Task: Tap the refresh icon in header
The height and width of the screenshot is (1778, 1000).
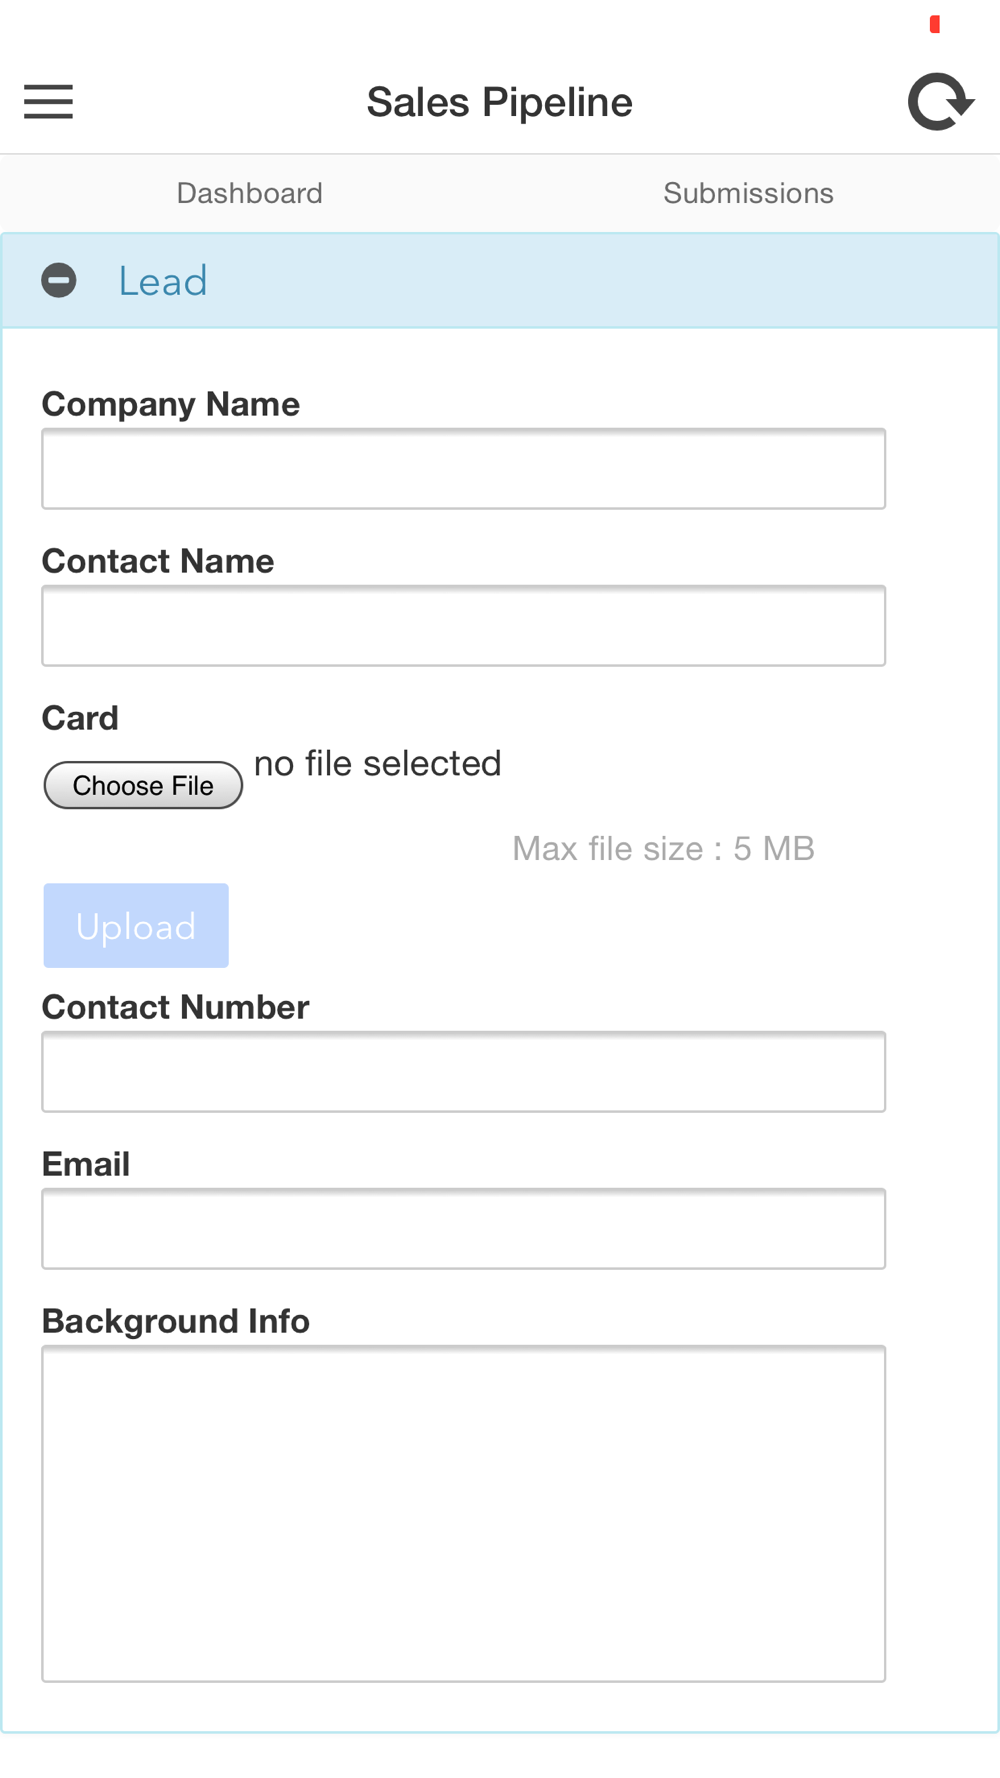Action: 941,101
